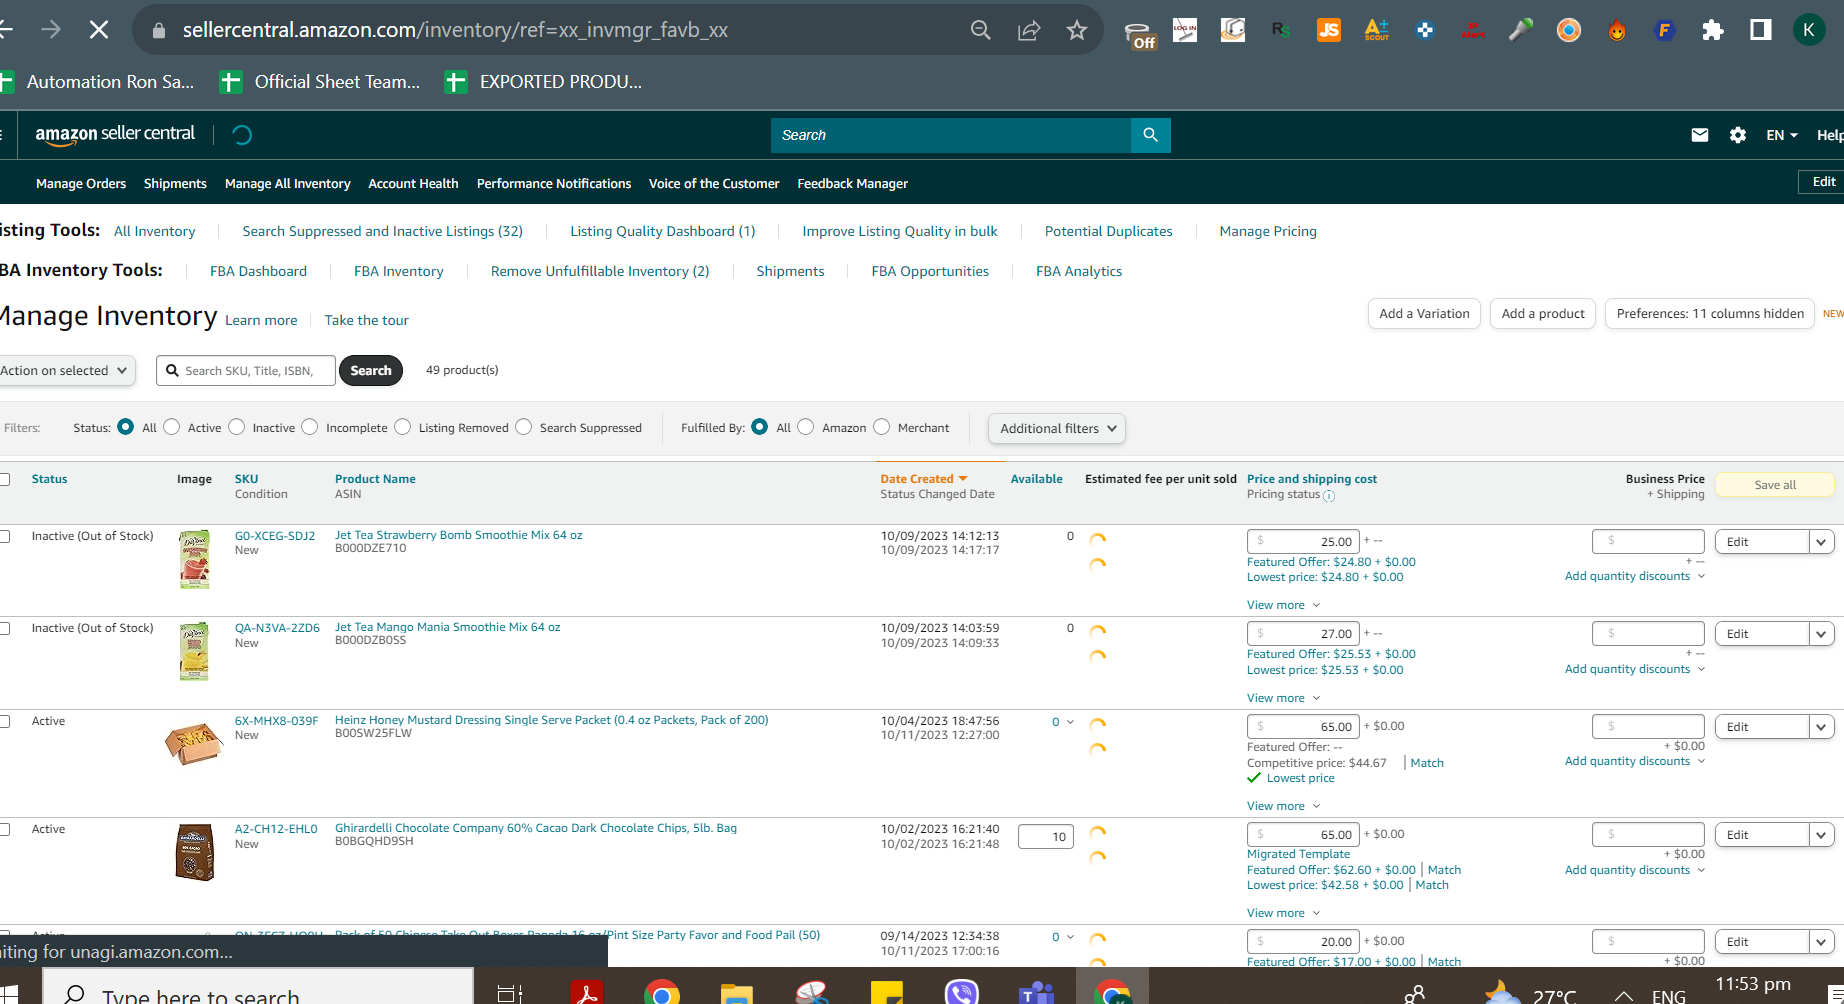Screen dimensions: 1844x1004
Task: Open Shipments in top navigation
Action: 175,183
